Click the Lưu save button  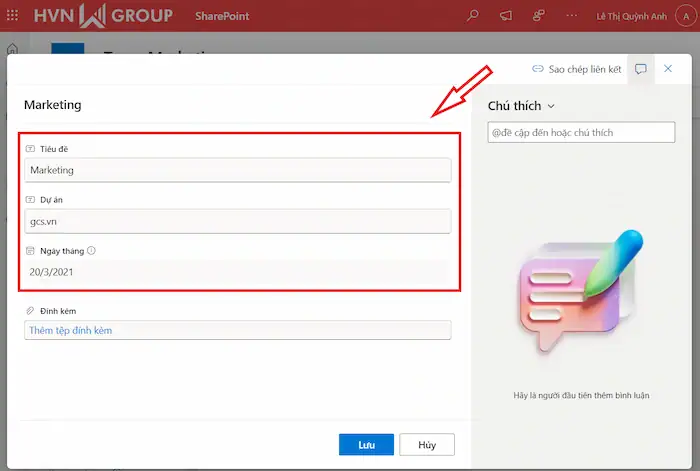click(x=365, y=444)
